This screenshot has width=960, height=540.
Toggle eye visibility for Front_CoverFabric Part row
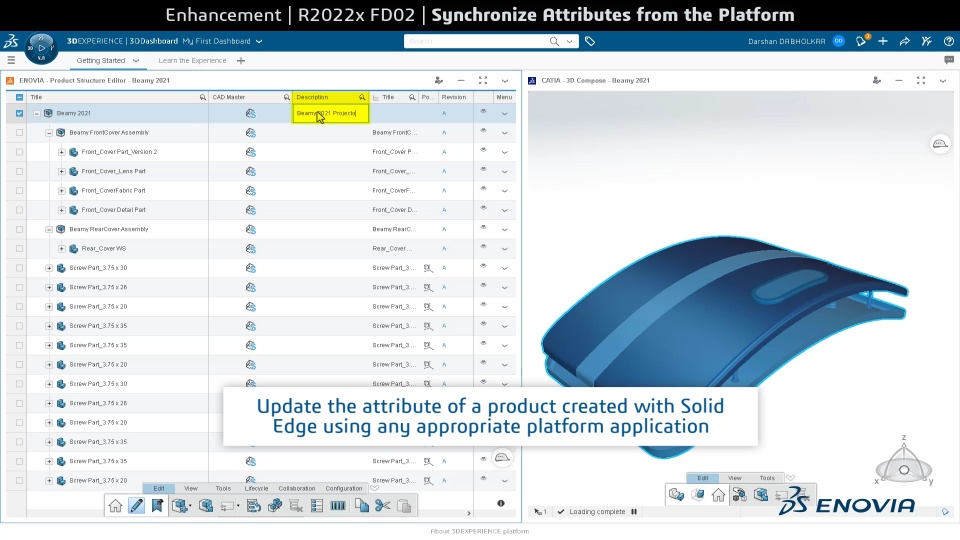point(483,189)
